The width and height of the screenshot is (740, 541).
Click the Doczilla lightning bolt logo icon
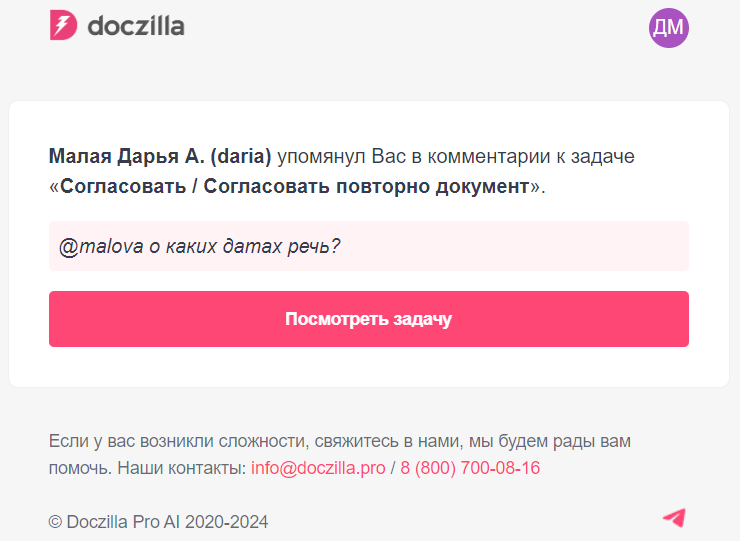pyautogui.click(x=63, y=26)
